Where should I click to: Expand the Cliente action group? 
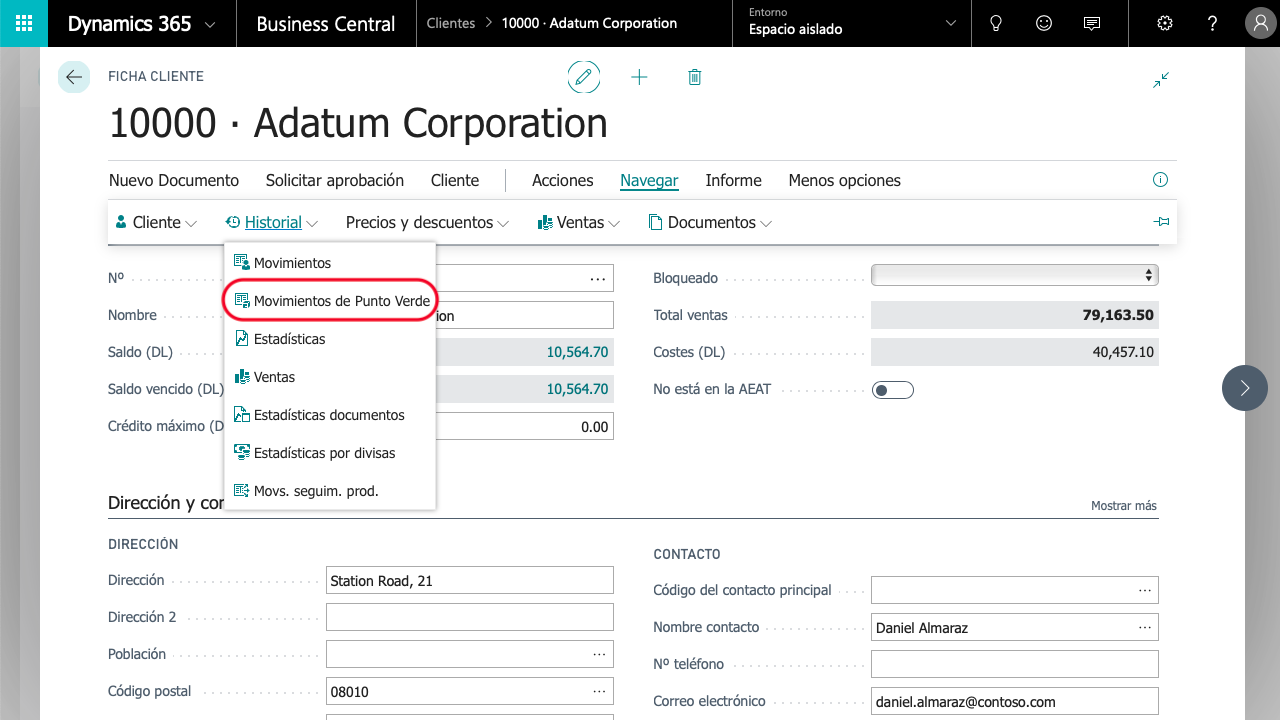click(x=157, y=222)
